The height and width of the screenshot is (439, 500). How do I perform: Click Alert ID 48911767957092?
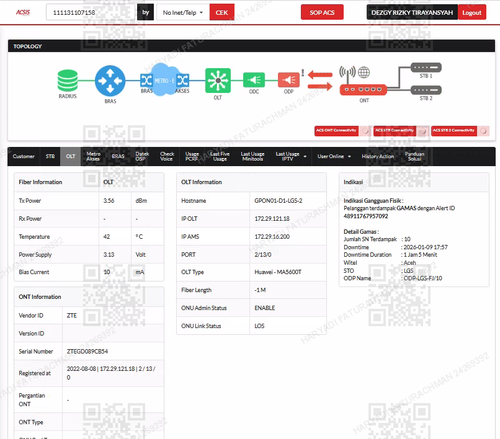pos(366,216)
